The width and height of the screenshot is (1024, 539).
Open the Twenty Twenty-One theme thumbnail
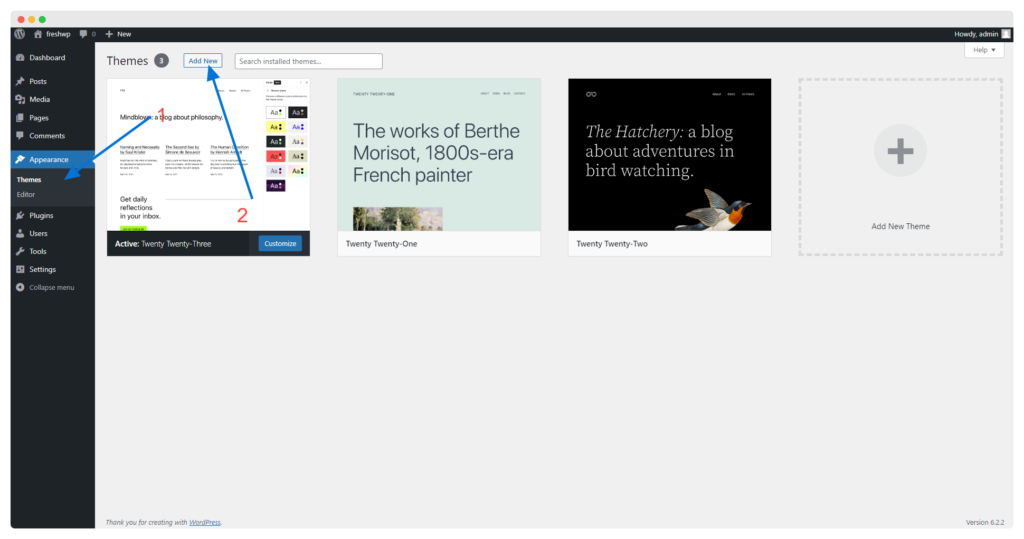(439, 155)
